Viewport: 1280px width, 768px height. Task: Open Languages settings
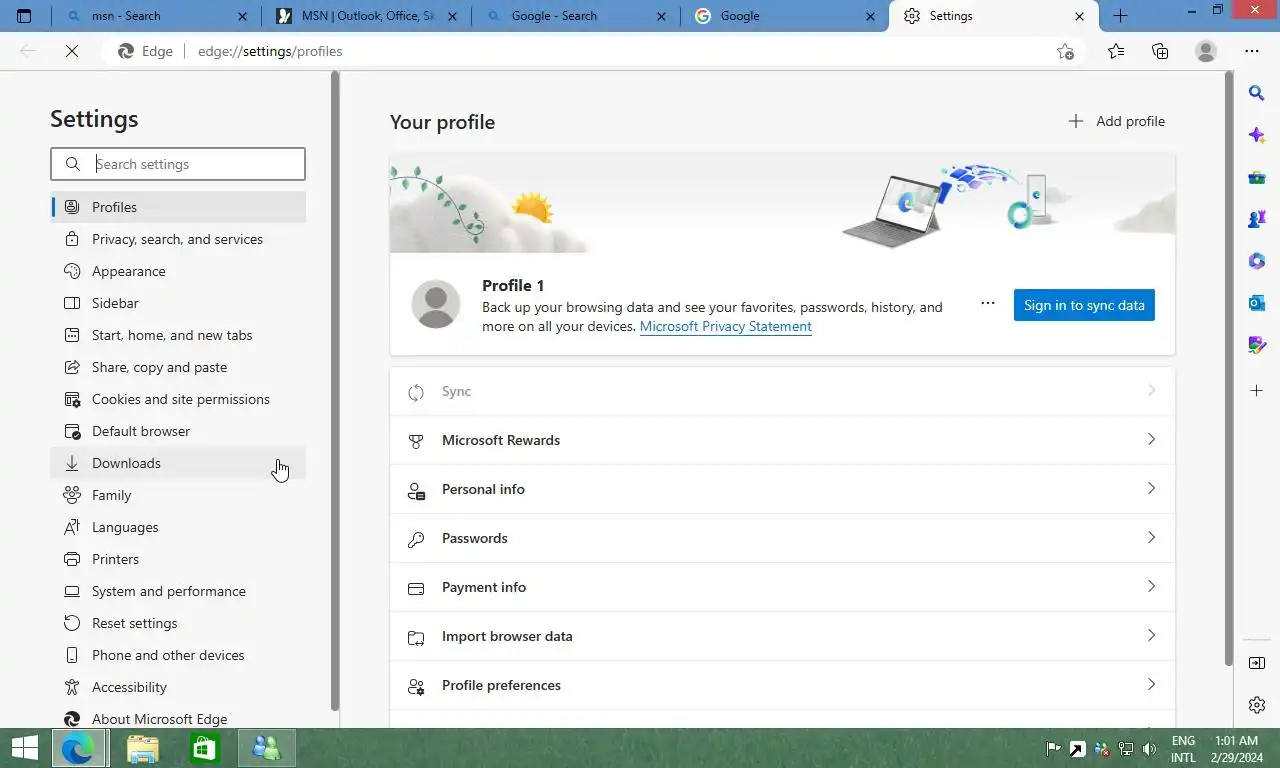[178, 527]
